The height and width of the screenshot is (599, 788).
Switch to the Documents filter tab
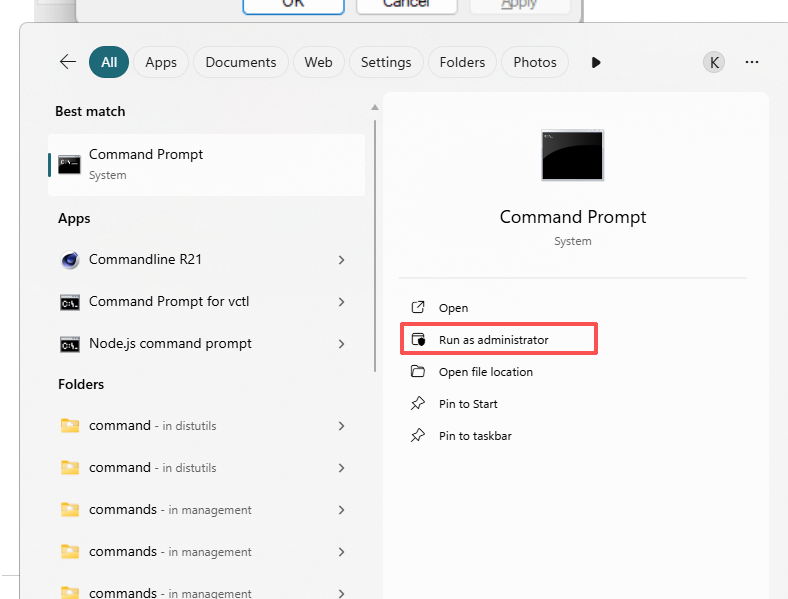[x=241, y=62]
